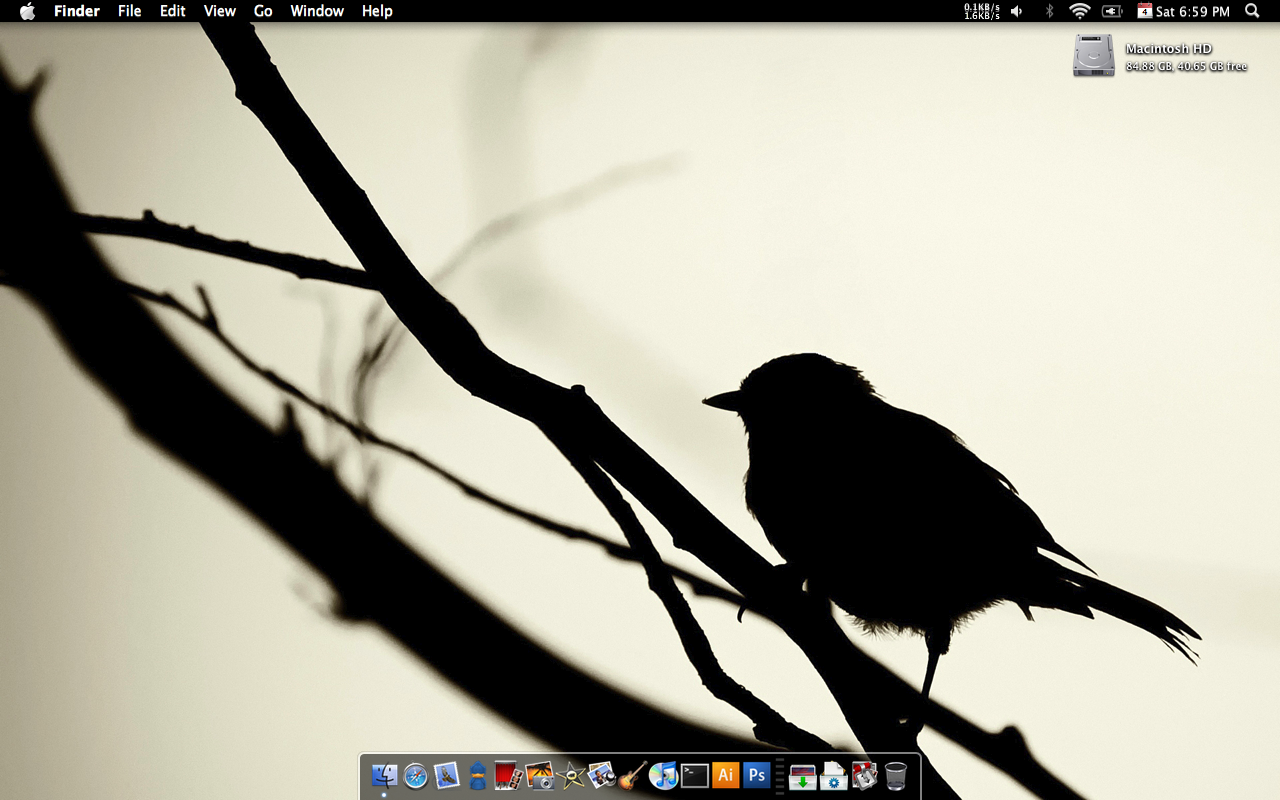Screen dimensions: 1280x800
Task: Open Mail stamp icon in Dock
Action: tap(447, 775)
